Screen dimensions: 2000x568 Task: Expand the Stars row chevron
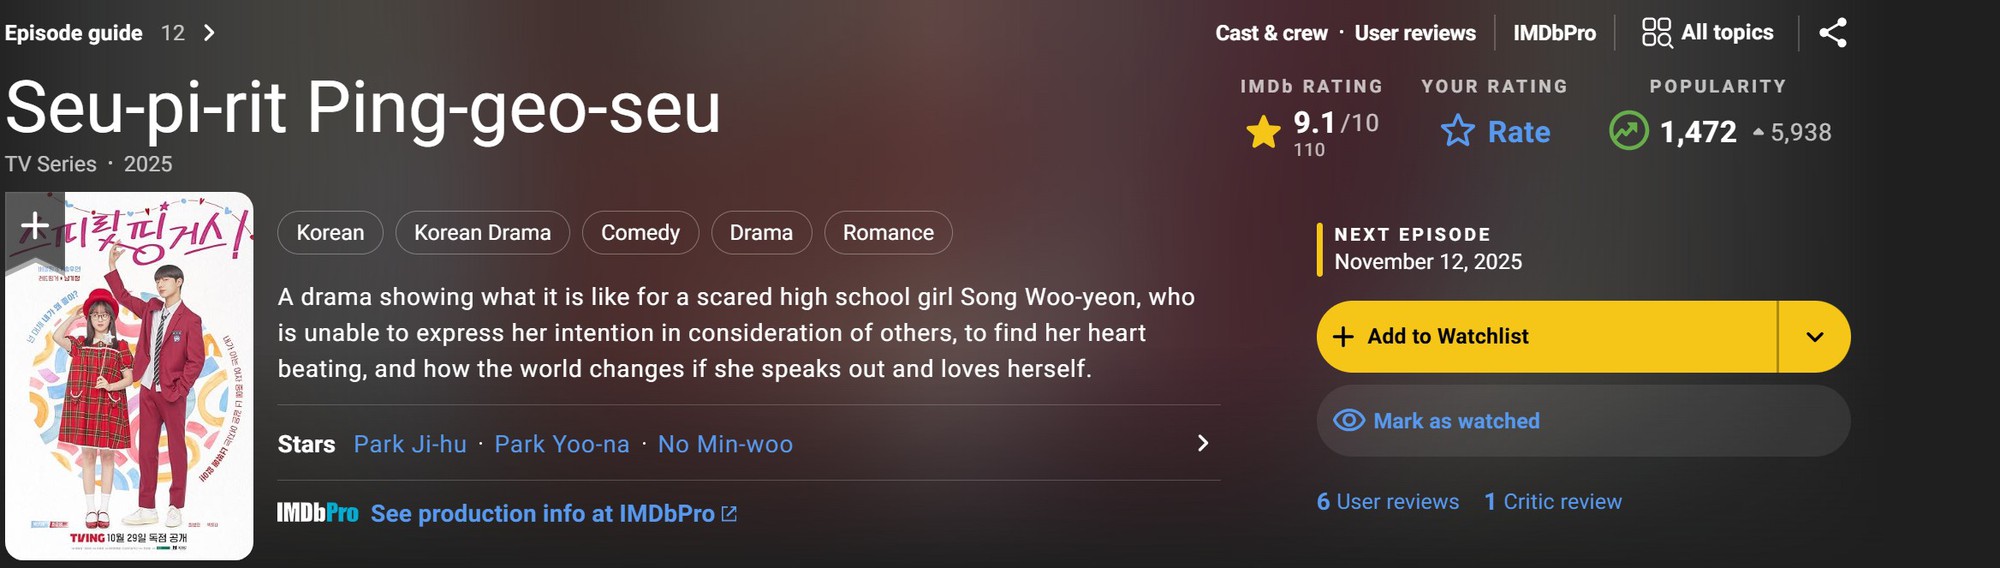click(1203, 443)
